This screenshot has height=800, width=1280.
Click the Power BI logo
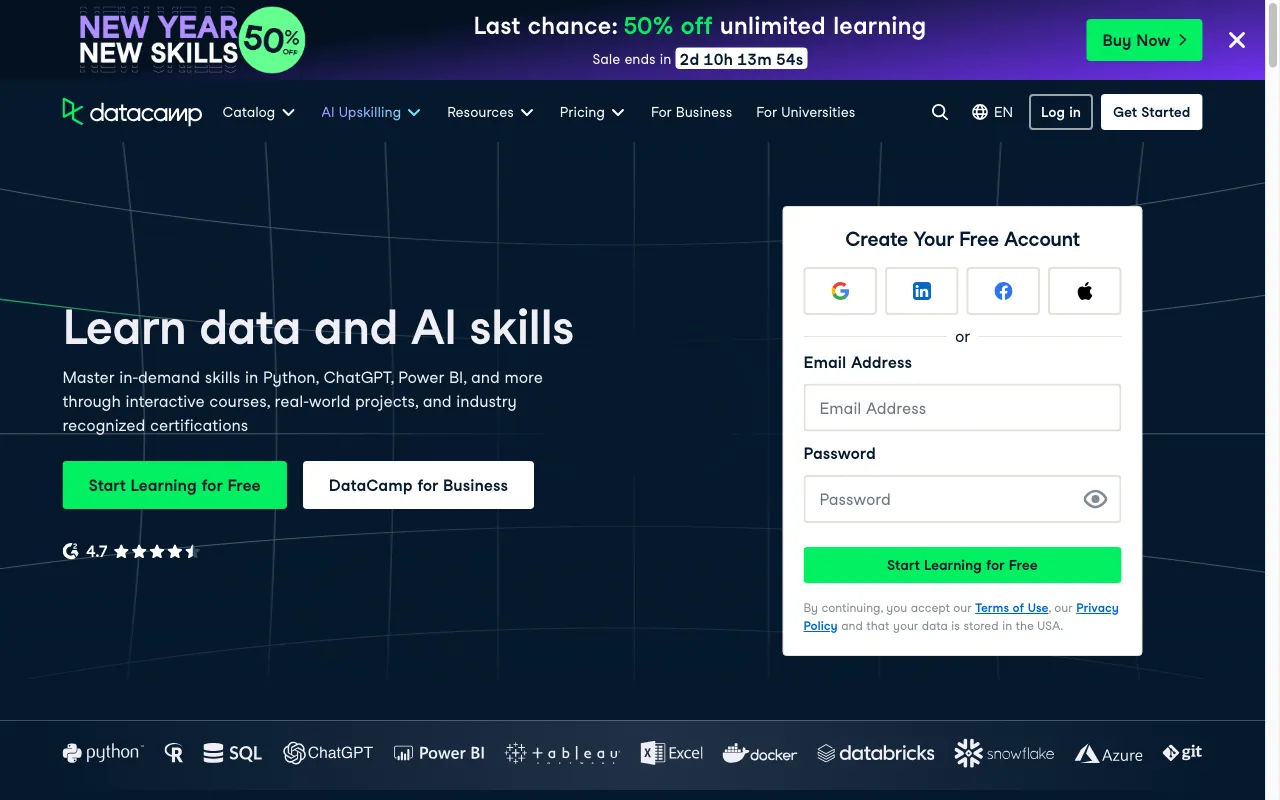point(439,753)
